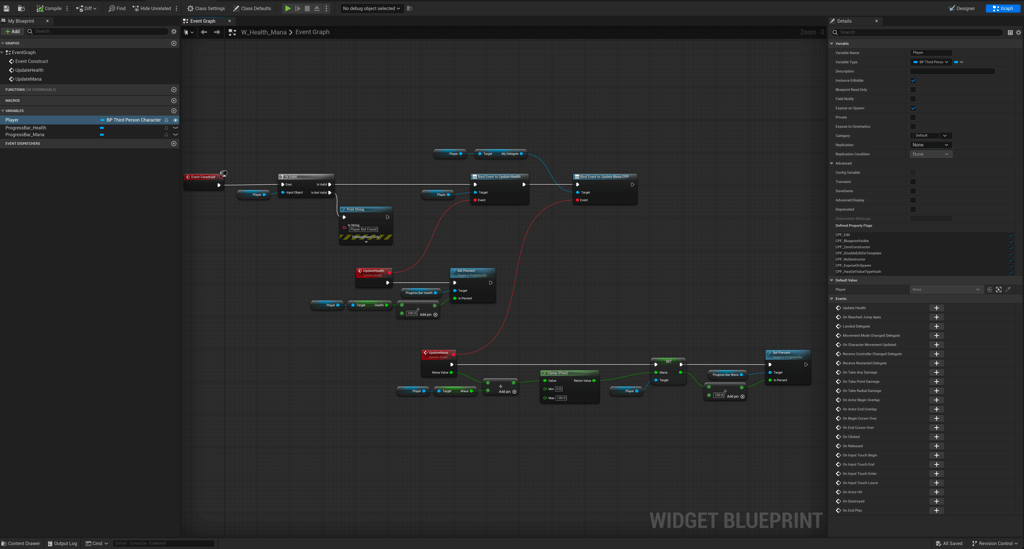Viewport: 1024px width, 549px height.
Task: Click the Browse to asset icon
Action: 21,8
